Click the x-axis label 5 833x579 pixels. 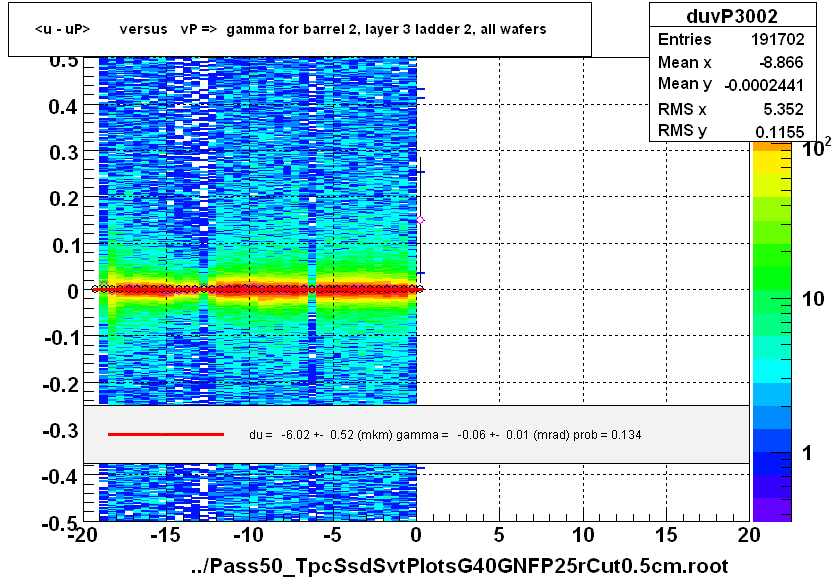pyautogui.click(x=498, y=535)
